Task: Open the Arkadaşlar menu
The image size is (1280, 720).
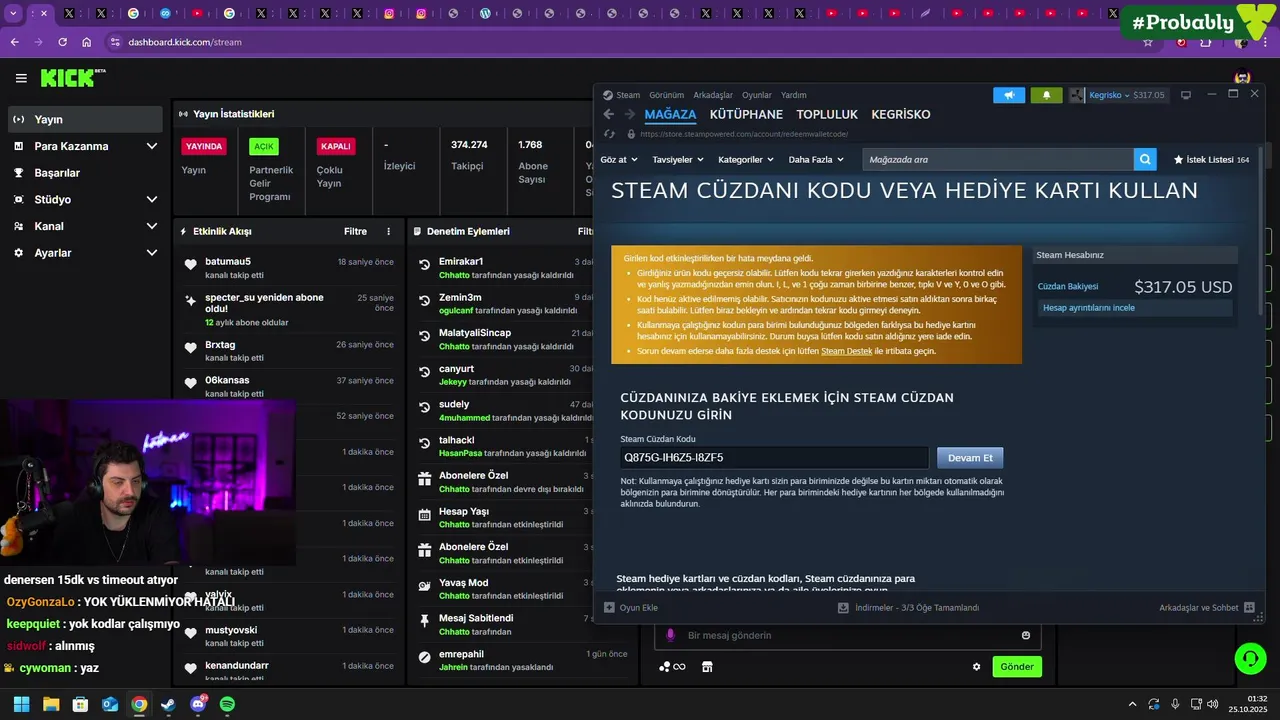Action: click(713, 95)
